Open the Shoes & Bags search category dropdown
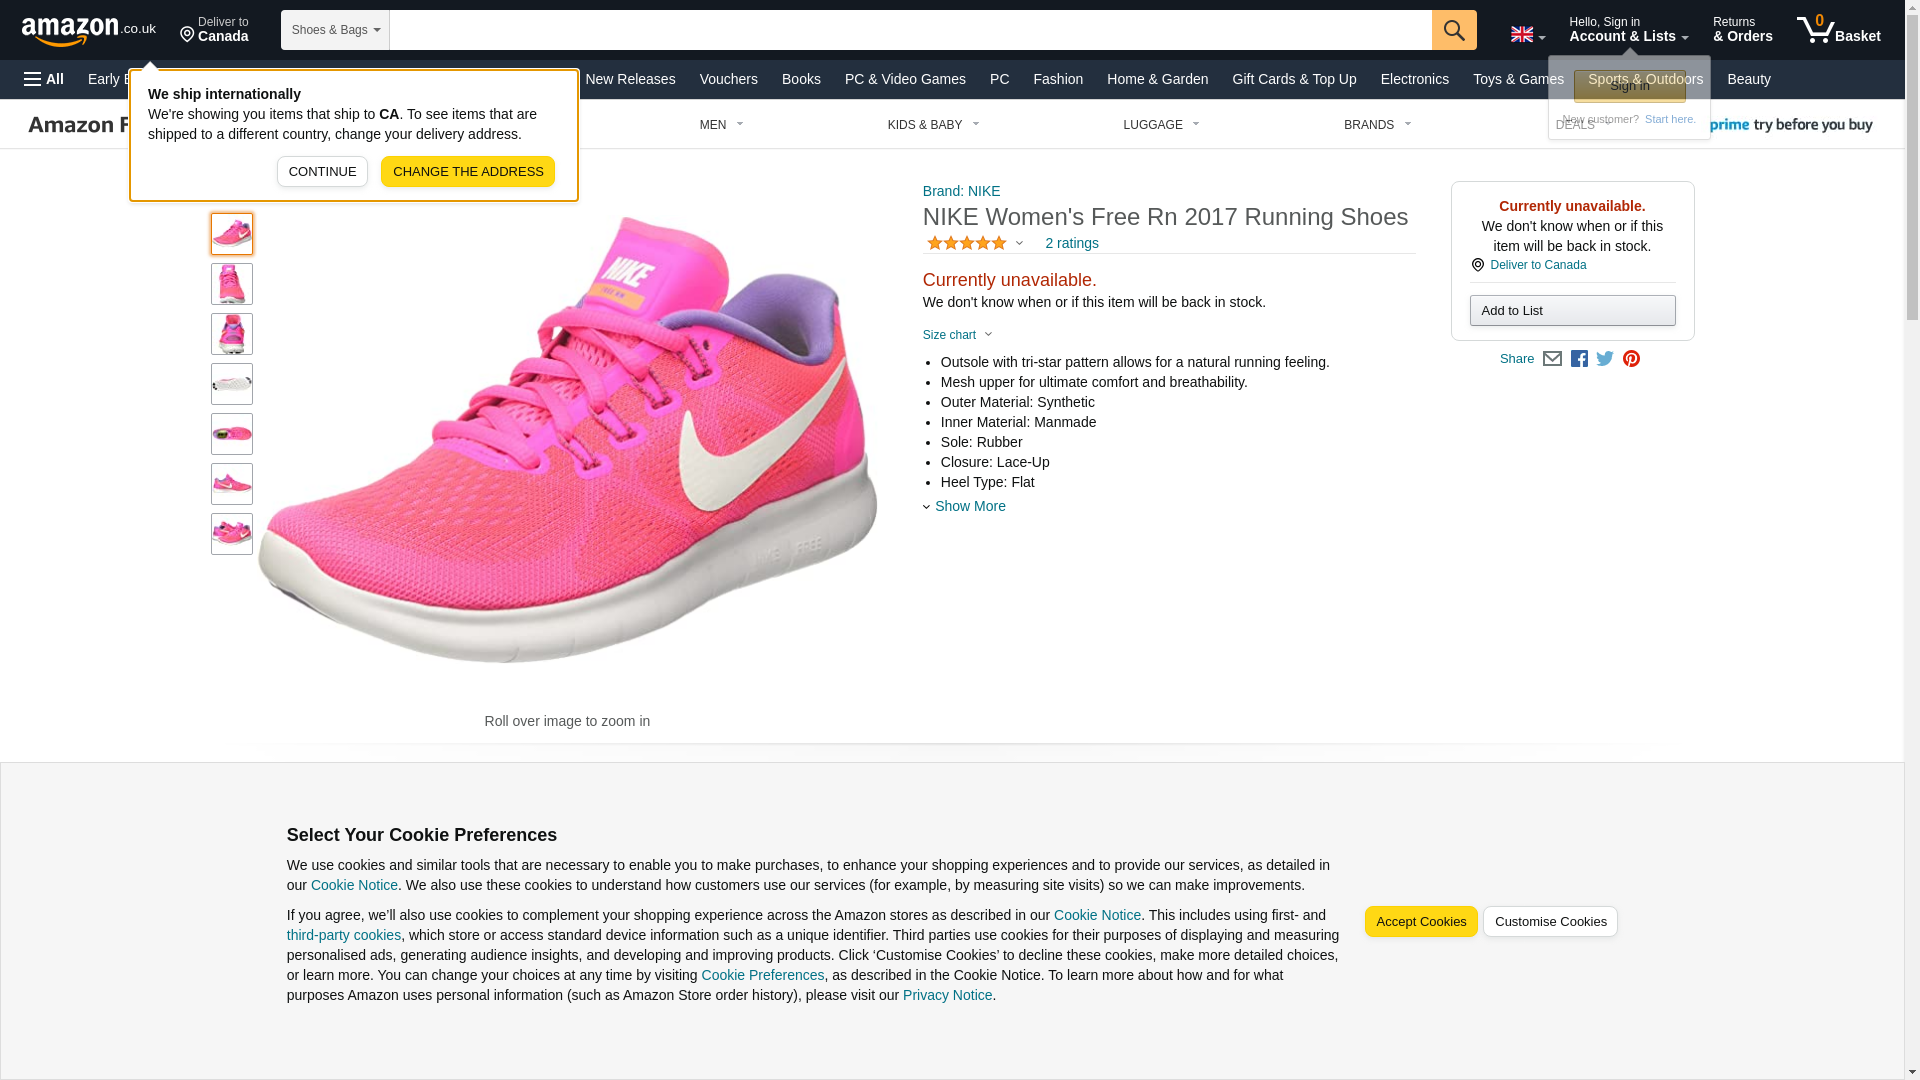The image size is (1920, 1080). click(x=335, y=30)
